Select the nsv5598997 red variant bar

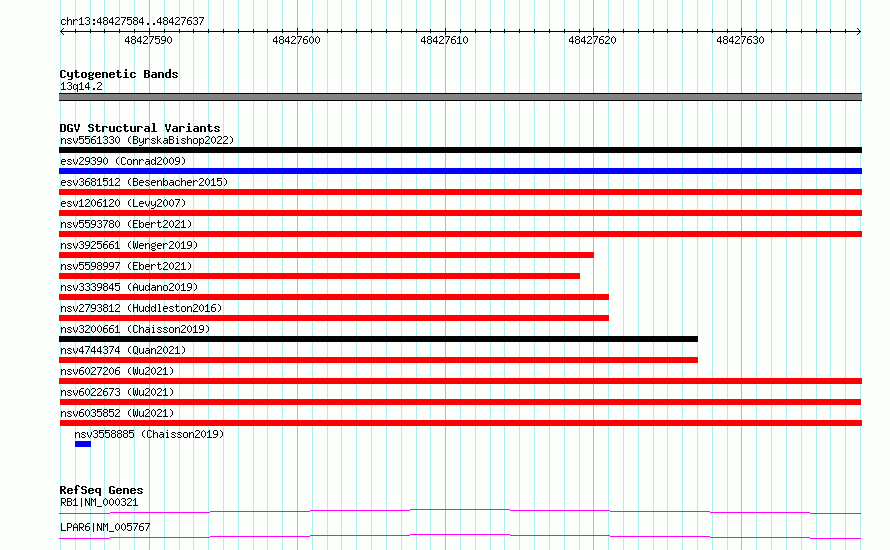[x=320, y=276]
